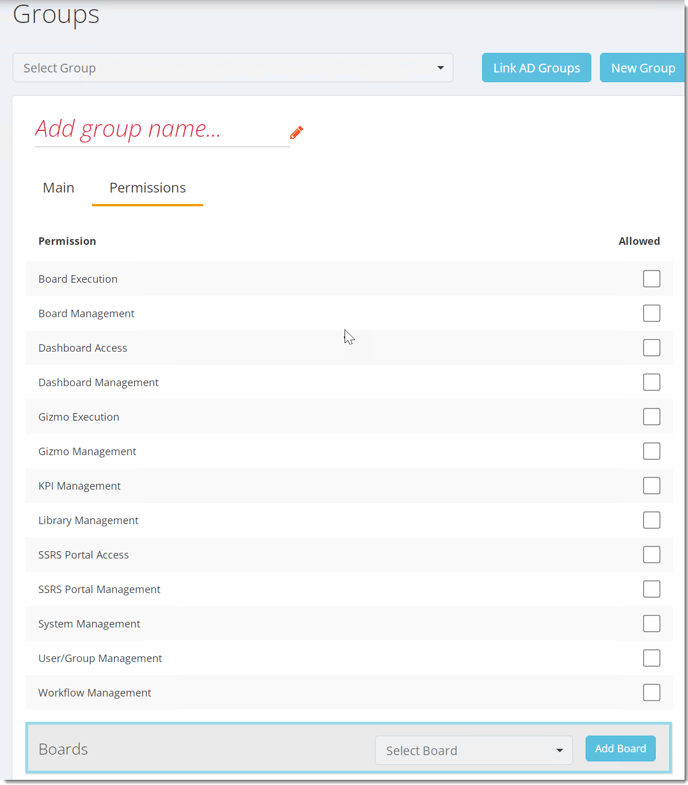688x785 pixels.
Task: Enable Gizmo Execution permission
Action: click(651, 417)
